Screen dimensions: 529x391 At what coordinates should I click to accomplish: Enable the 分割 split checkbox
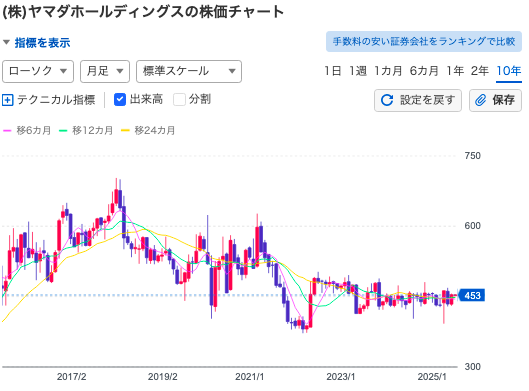click(179, 100)
